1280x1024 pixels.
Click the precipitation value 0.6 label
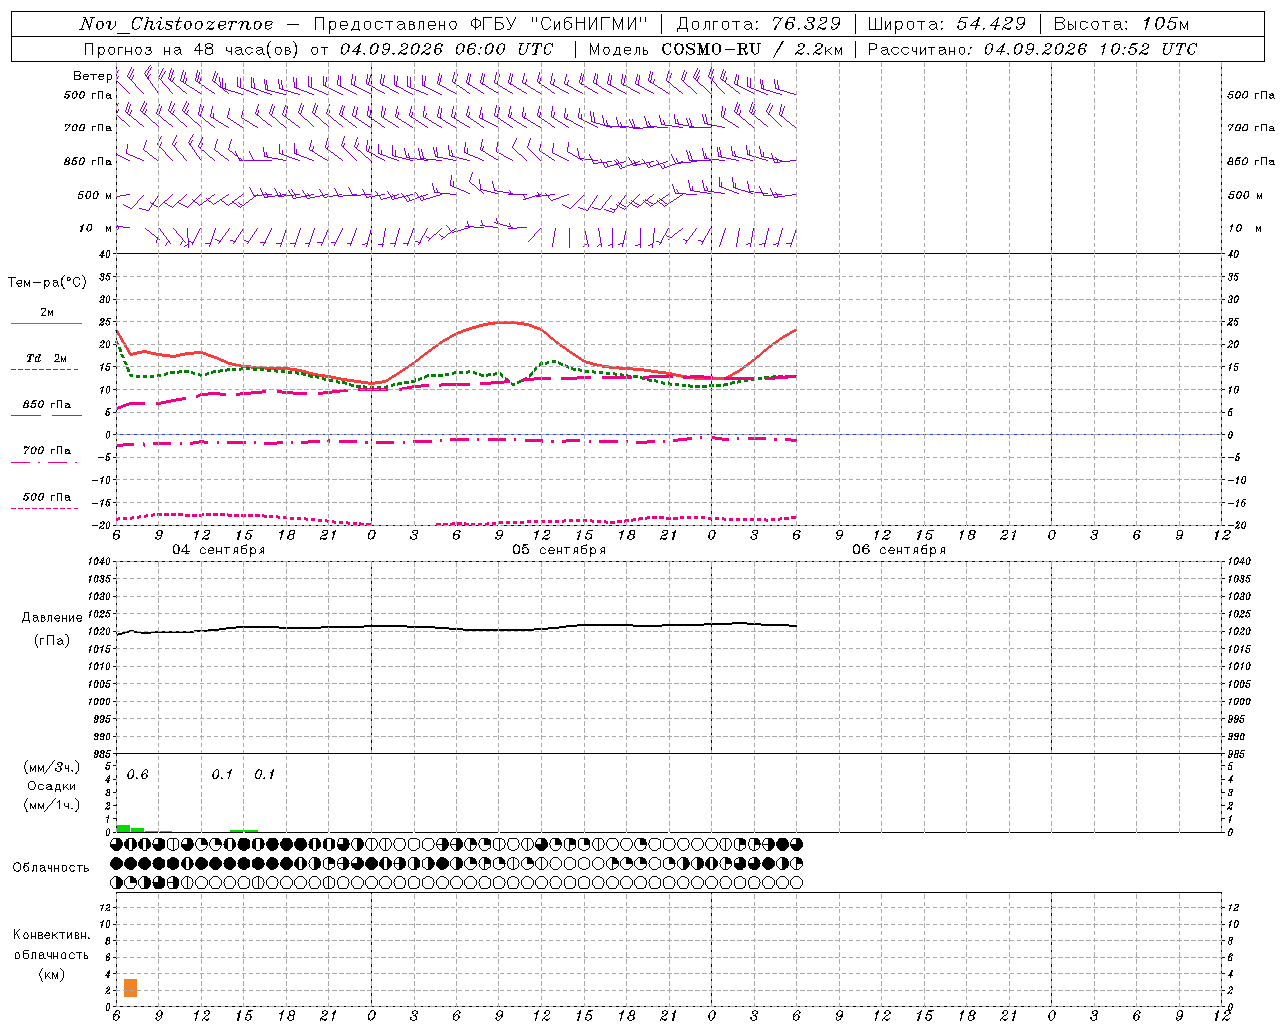(137, 775)
